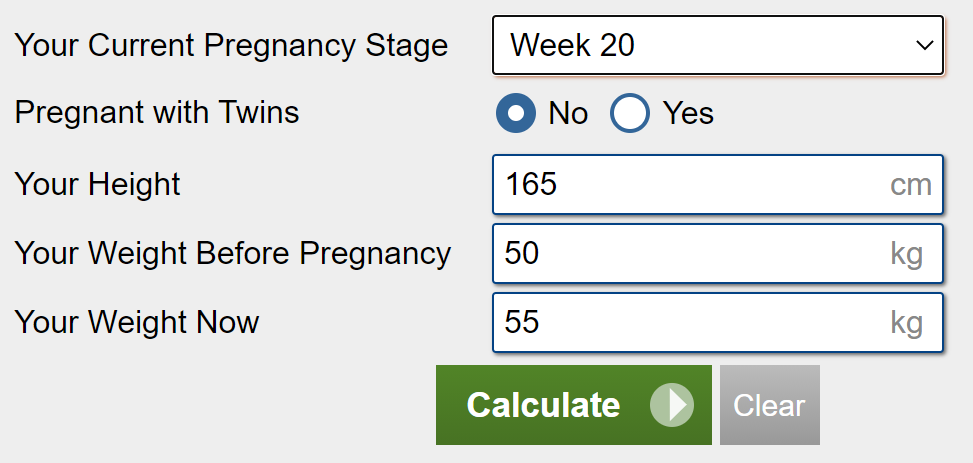Image resolution: width=973 pixels, height=463 pixels.
Task: Focus the Your Height field showing 165
Action: tap(718, 185)
